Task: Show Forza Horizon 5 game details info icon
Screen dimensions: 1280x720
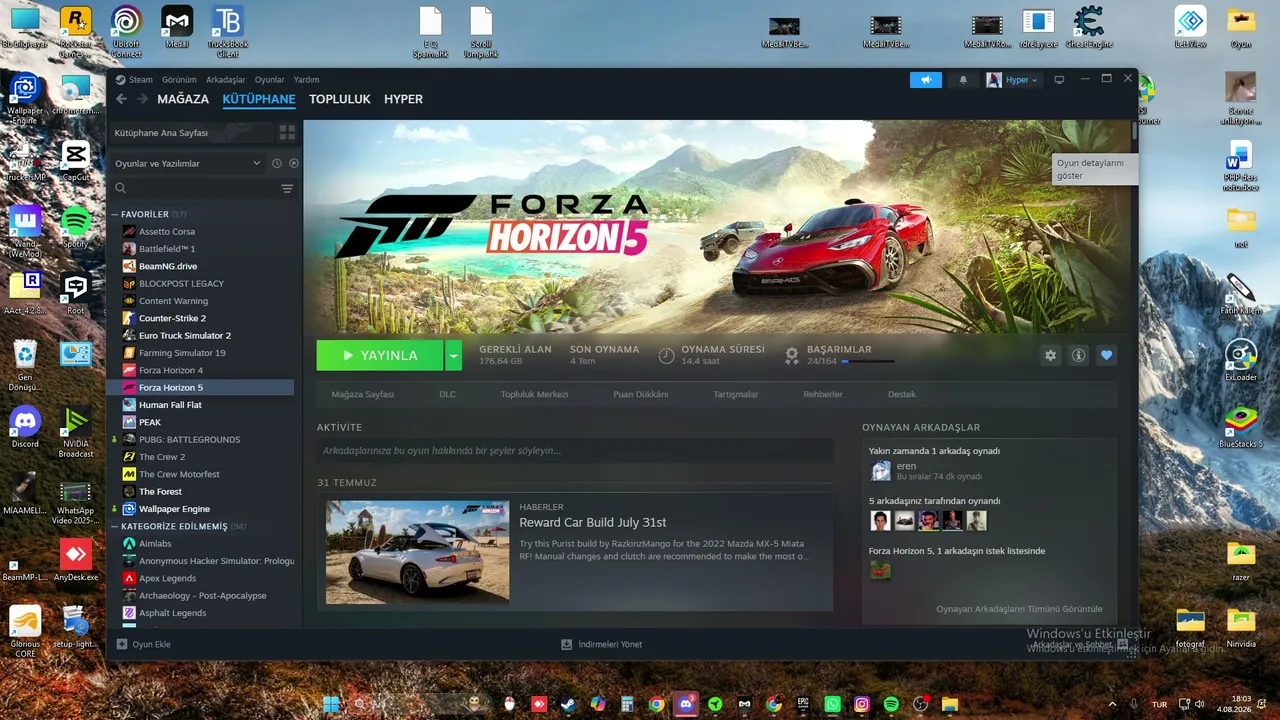Action: click(1078, 355)
